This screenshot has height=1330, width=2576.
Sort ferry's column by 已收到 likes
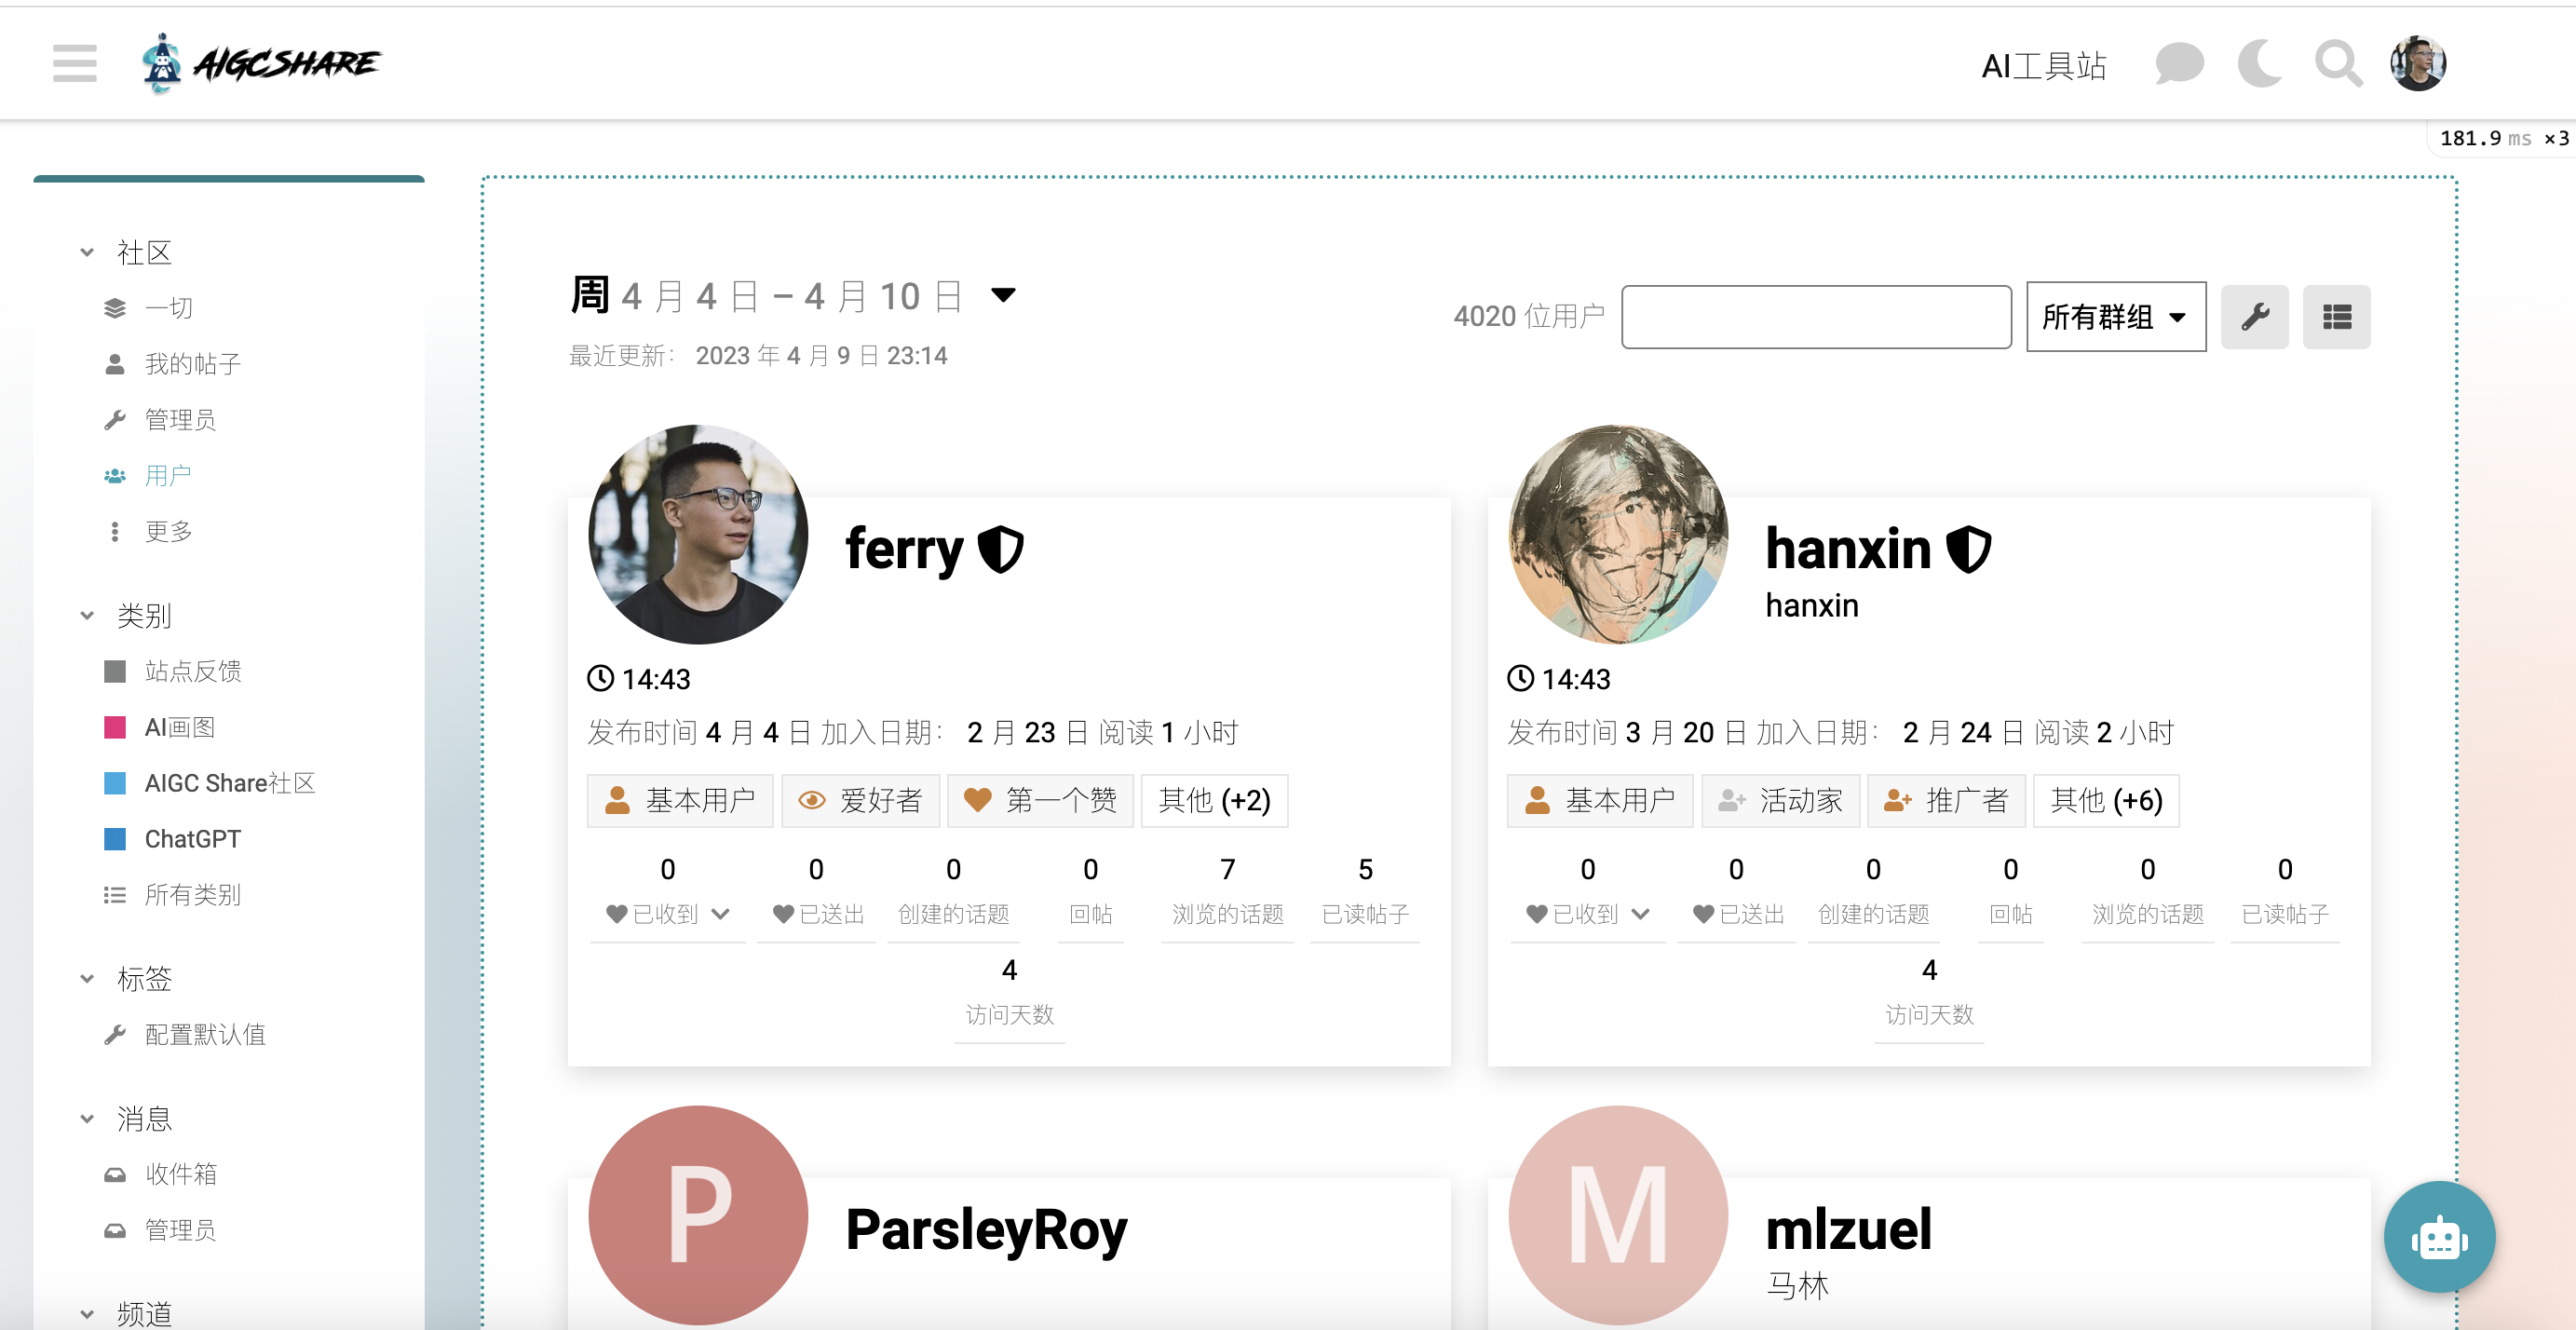coord(667,914)
